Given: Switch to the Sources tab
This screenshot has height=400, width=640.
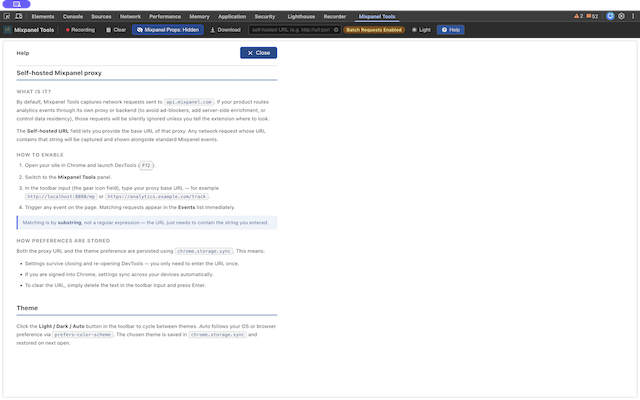Looking at the screenshot, I should coord(101,17).
